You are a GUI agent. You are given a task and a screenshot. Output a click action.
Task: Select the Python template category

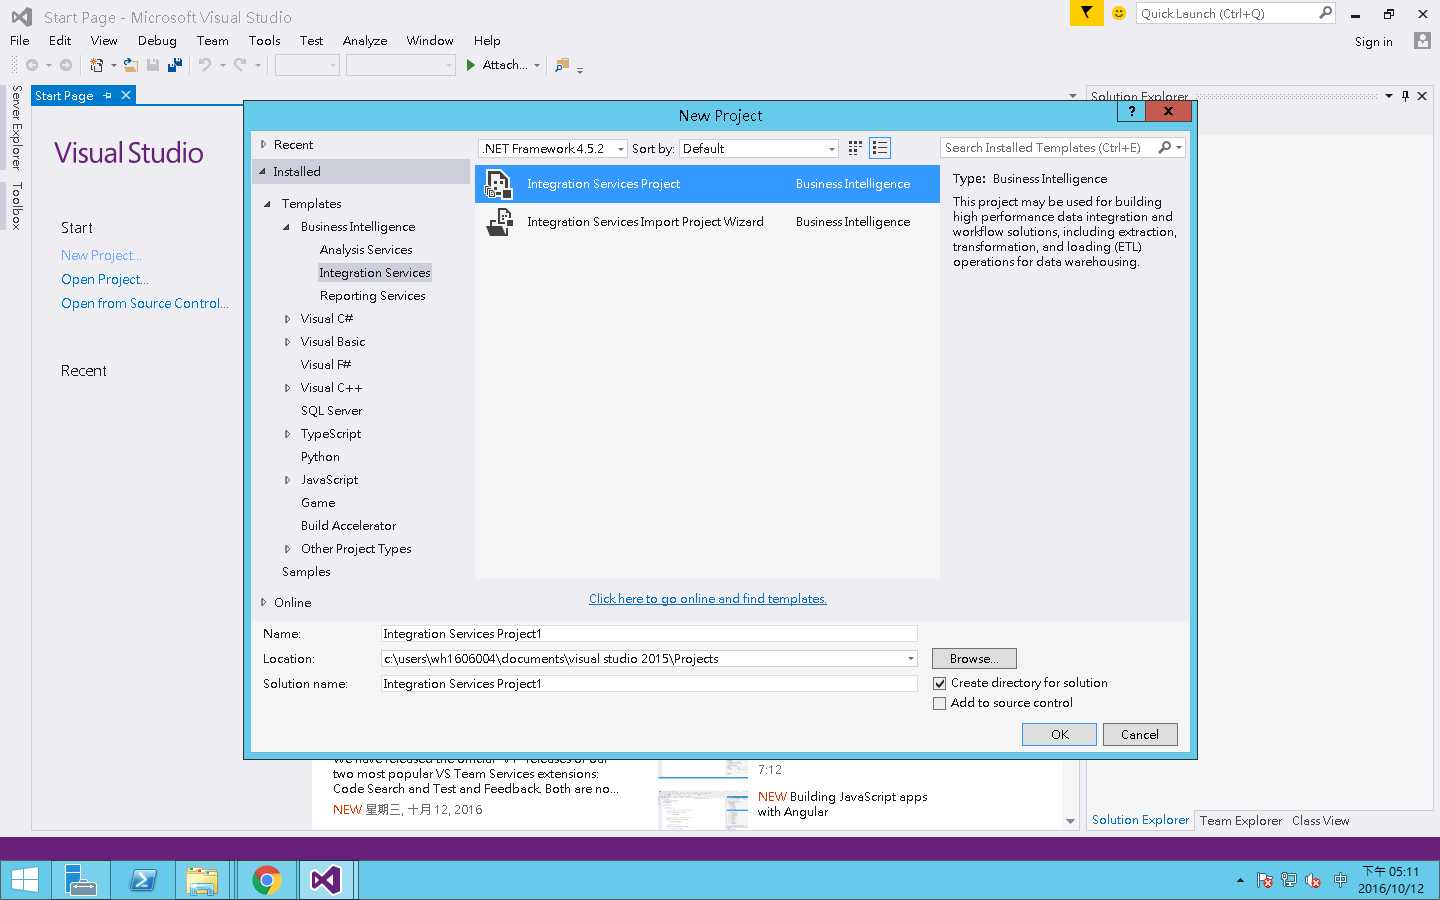(x=320, y=457)
